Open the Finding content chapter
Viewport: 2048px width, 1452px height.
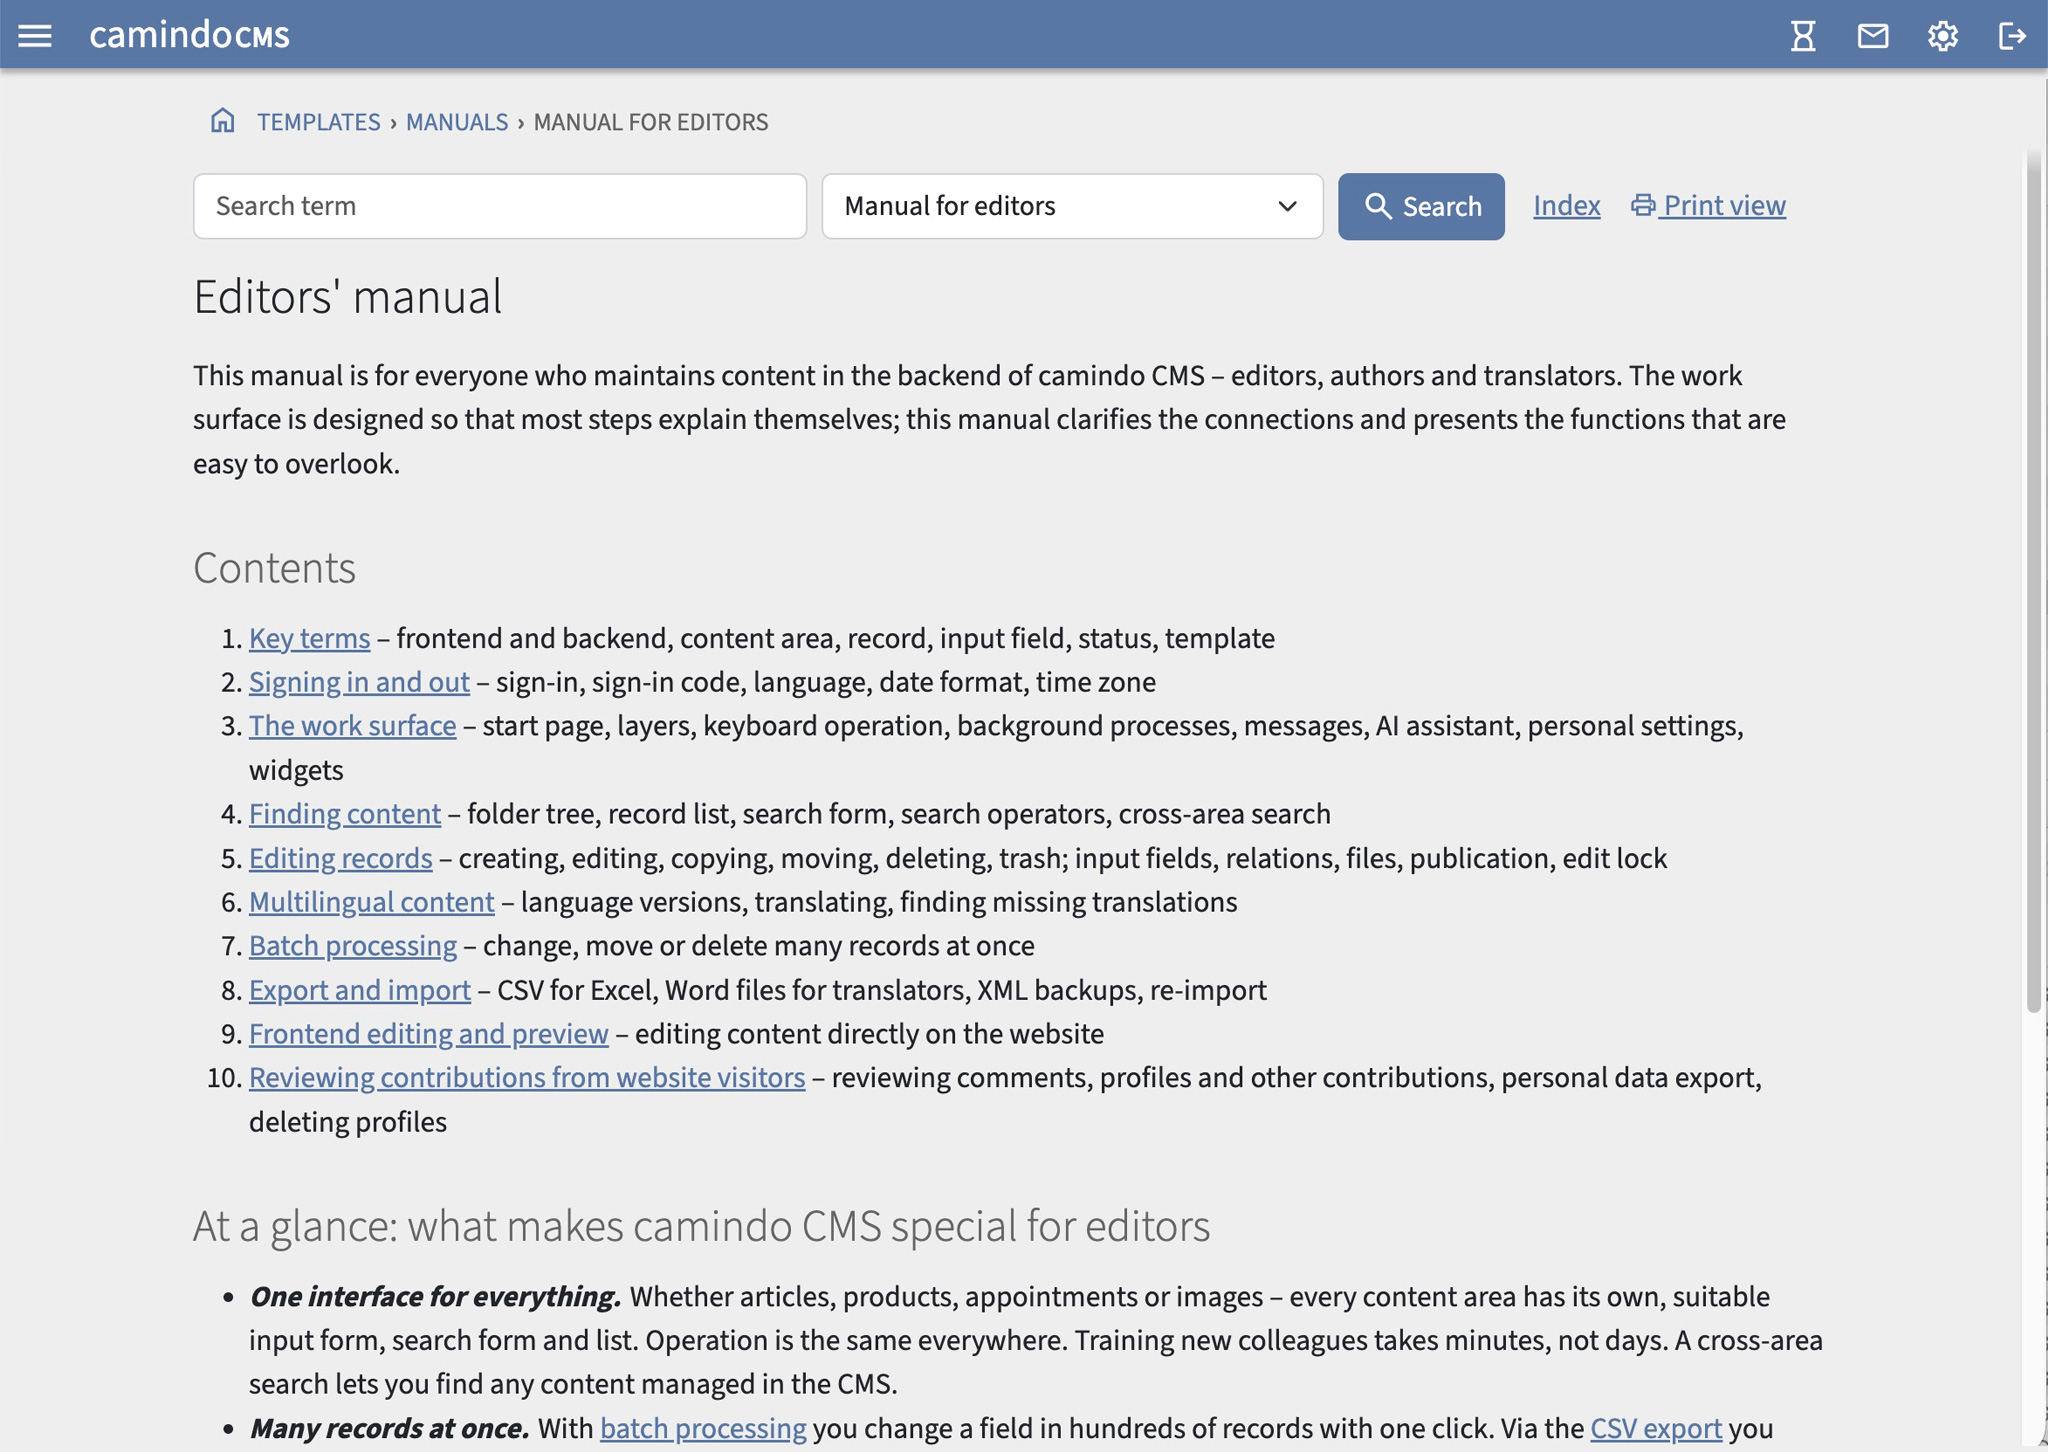344,814
